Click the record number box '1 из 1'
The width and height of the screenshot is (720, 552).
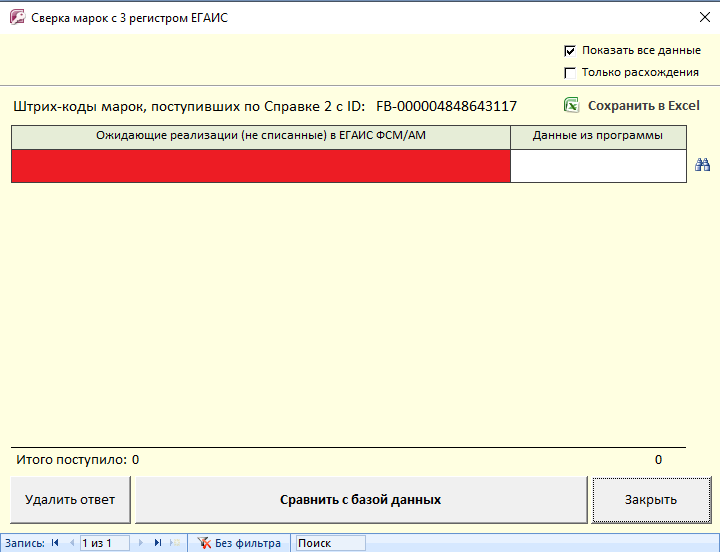[105, 543]
